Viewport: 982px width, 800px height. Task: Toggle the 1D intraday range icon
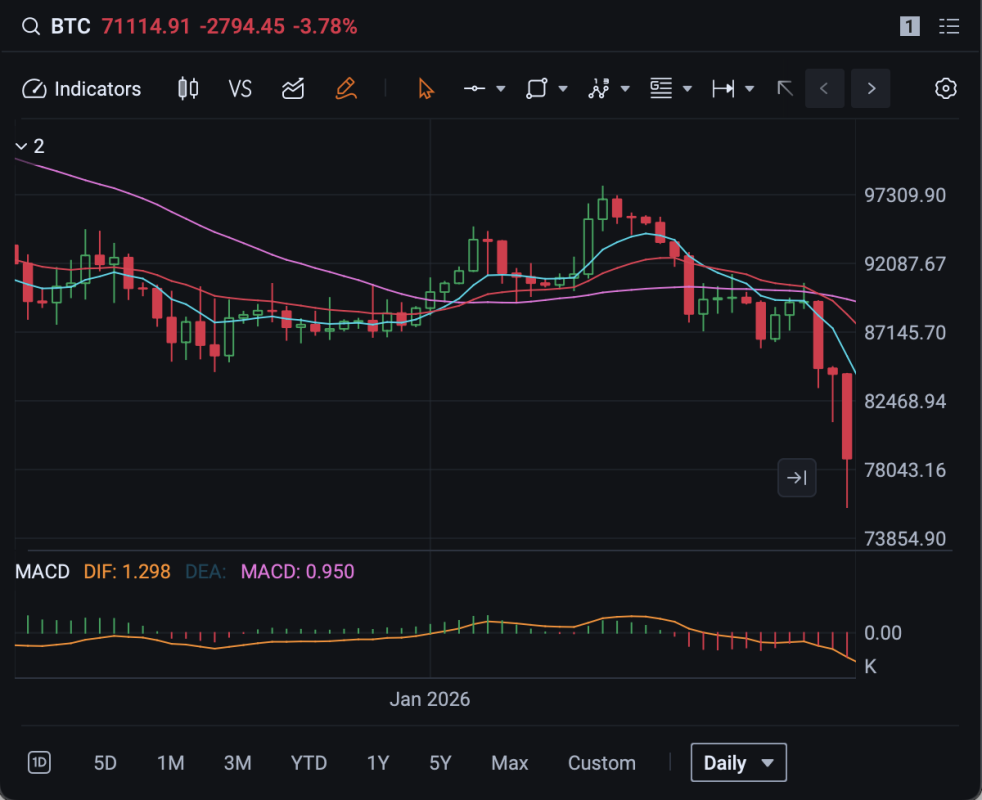tap(39, 763)
